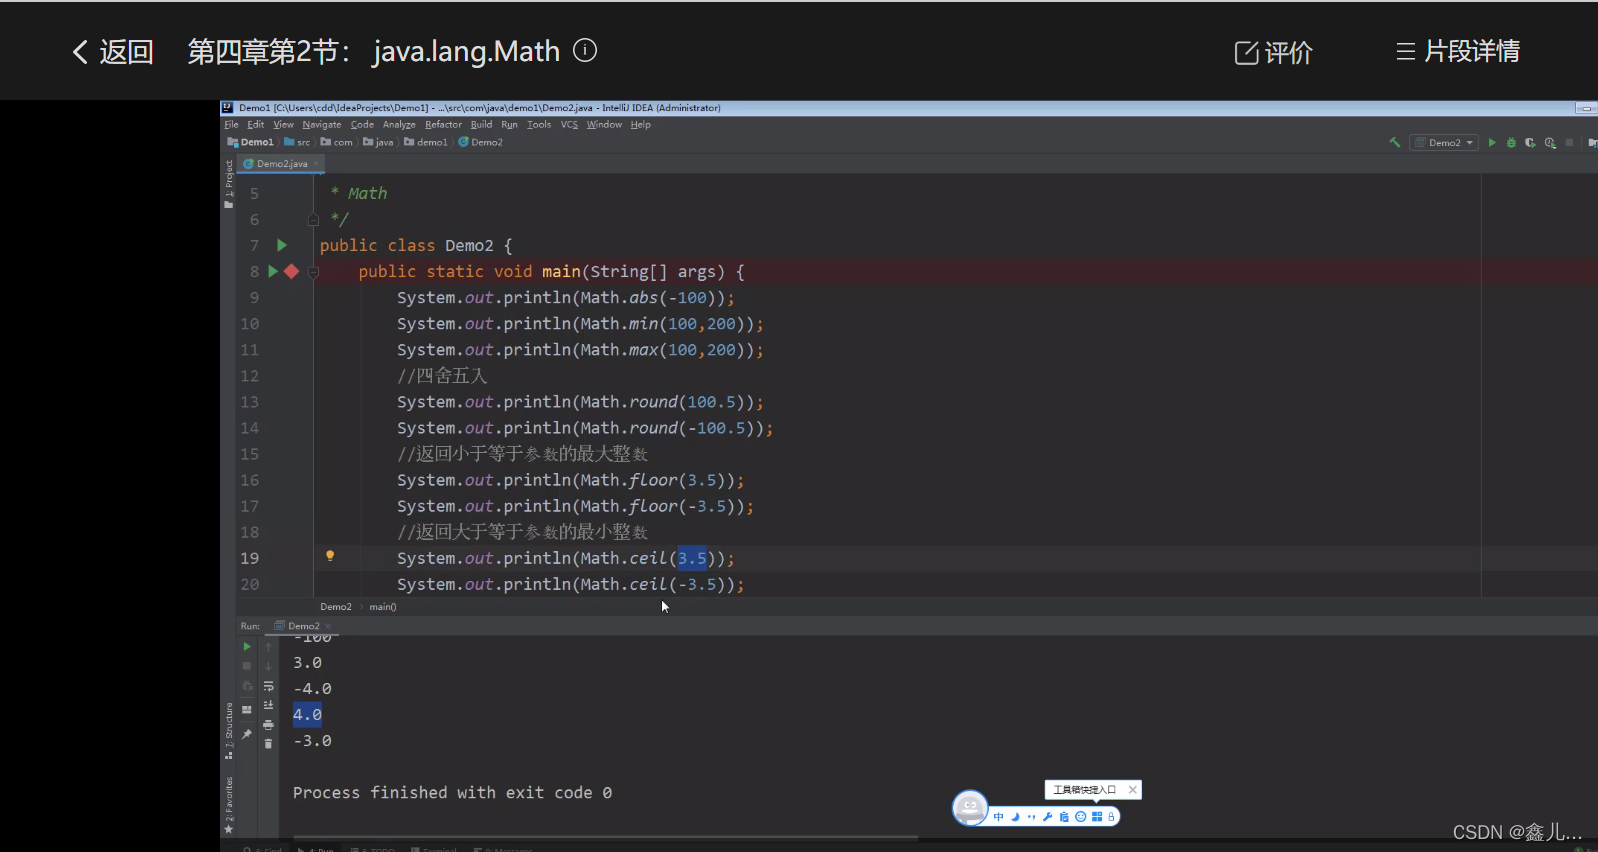Pin the Run tab with pin icon
Screen dimensions: 1598x852
247,734
